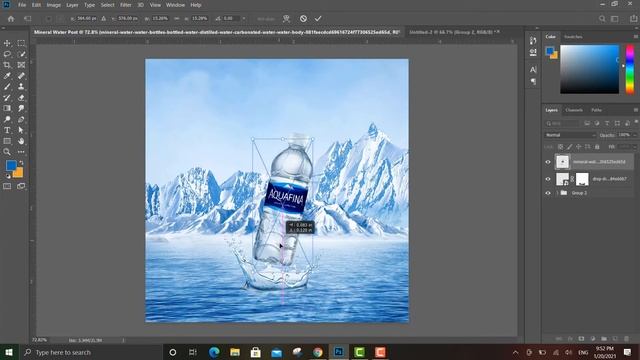Expand the Group 2 folder
This screenshot has height=360, width=640.
coord(557,193)
